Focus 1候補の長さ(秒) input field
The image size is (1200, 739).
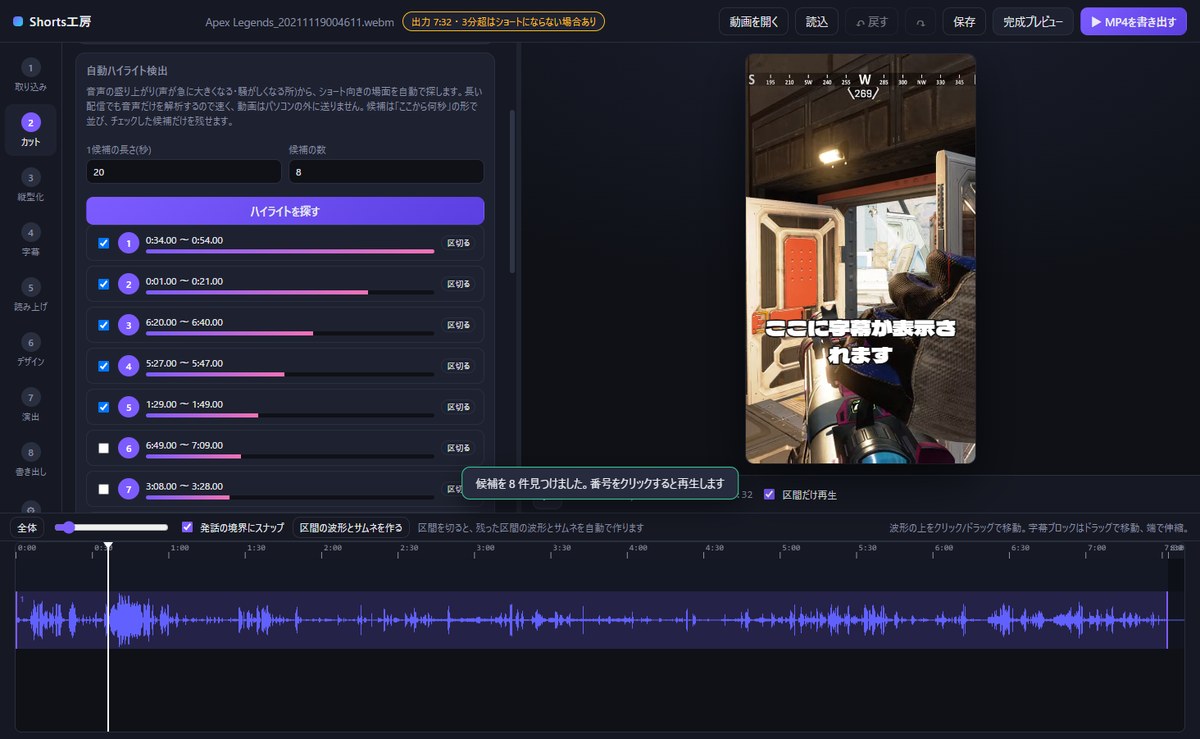pos(184,172)
